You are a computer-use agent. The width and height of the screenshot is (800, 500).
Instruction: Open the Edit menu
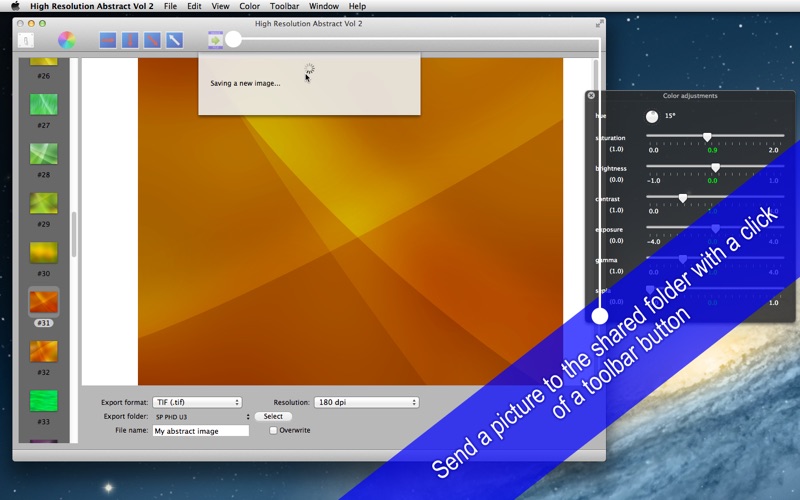(x=194, y=6)
